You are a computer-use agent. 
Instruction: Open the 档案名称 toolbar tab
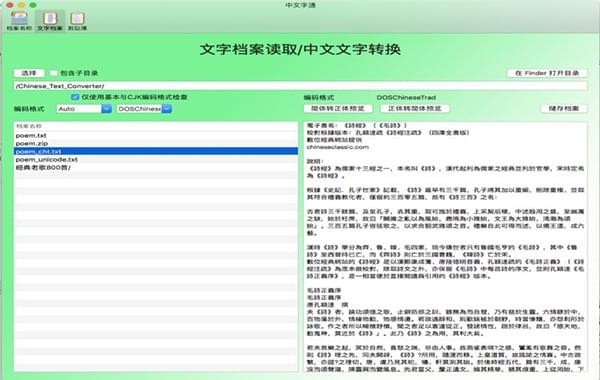point(19,21)
